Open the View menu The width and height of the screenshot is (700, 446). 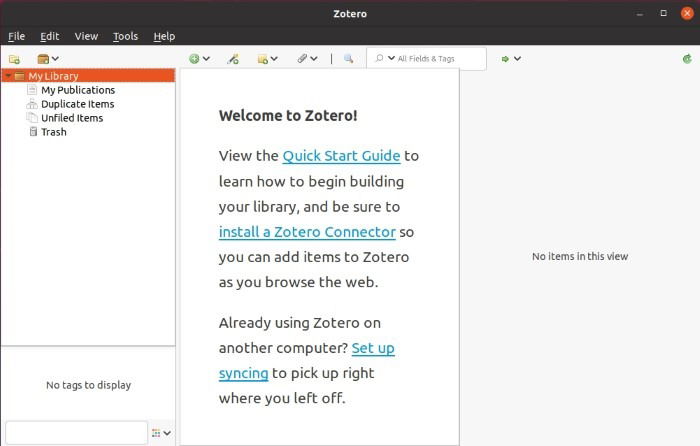pyautogui.click(x=86, y=36)
